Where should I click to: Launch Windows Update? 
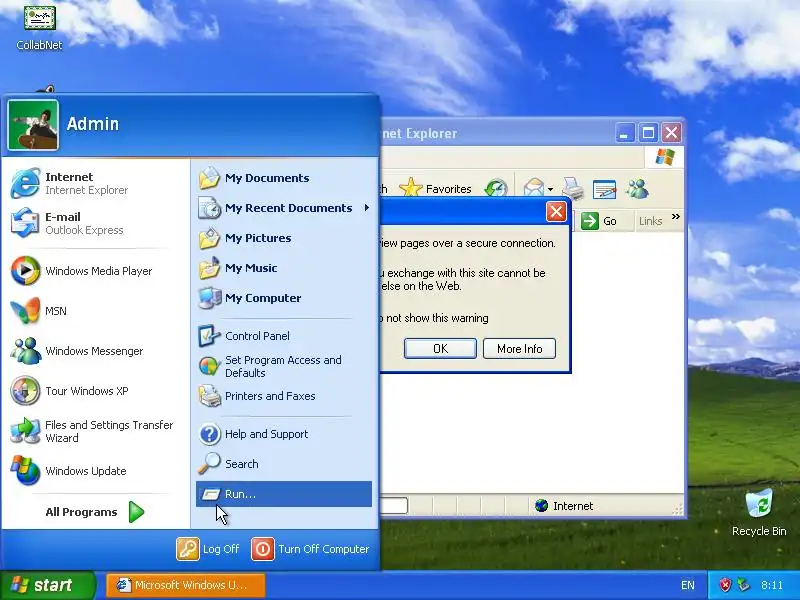coord(95,471)
